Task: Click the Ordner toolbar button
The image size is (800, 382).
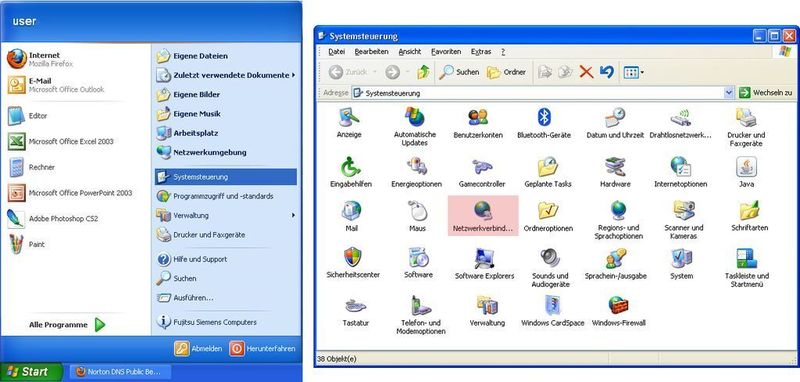Action: [x=506, y=72]
